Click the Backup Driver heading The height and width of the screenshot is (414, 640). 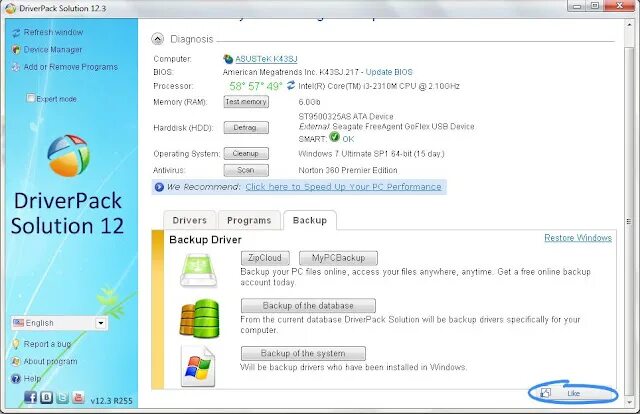pyautogui.click(x=205, y=240)
